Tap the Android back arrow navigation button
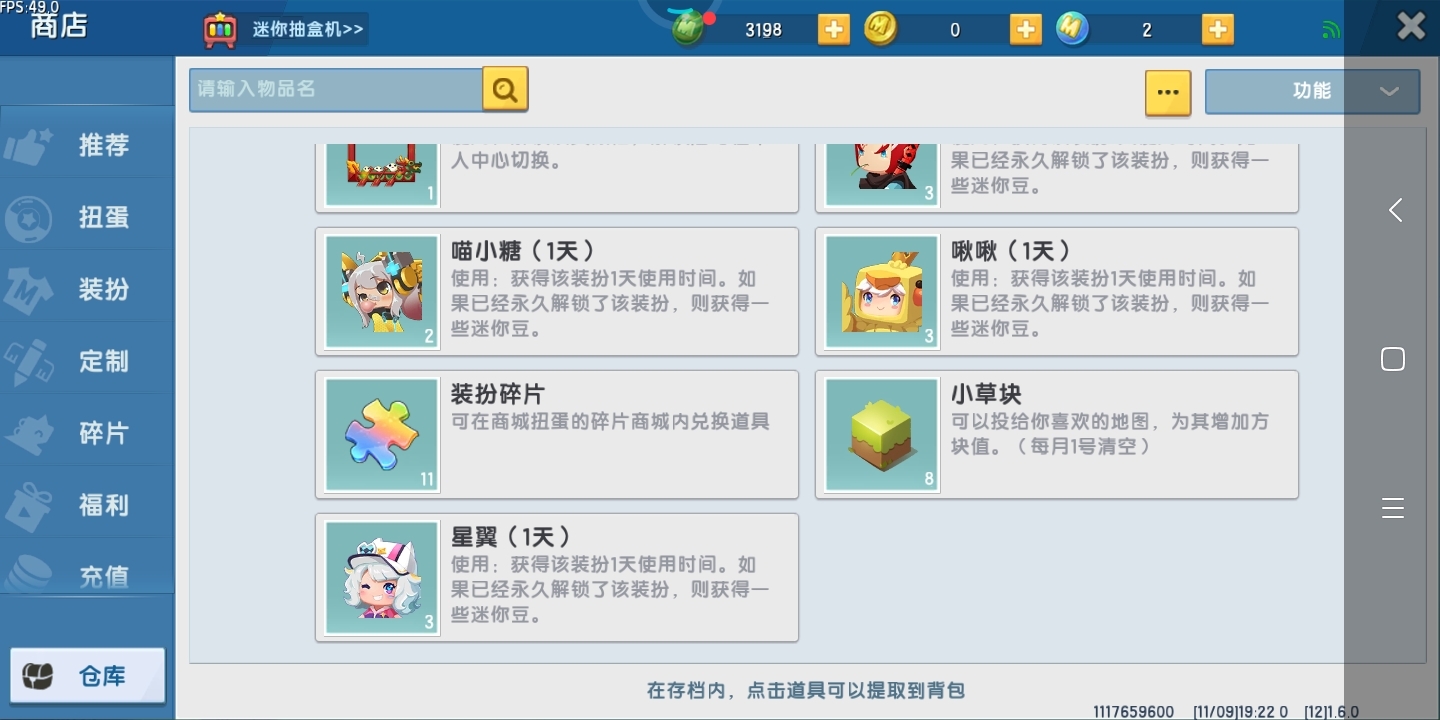Viewport: 1440px width, 720px height. 1394,210
